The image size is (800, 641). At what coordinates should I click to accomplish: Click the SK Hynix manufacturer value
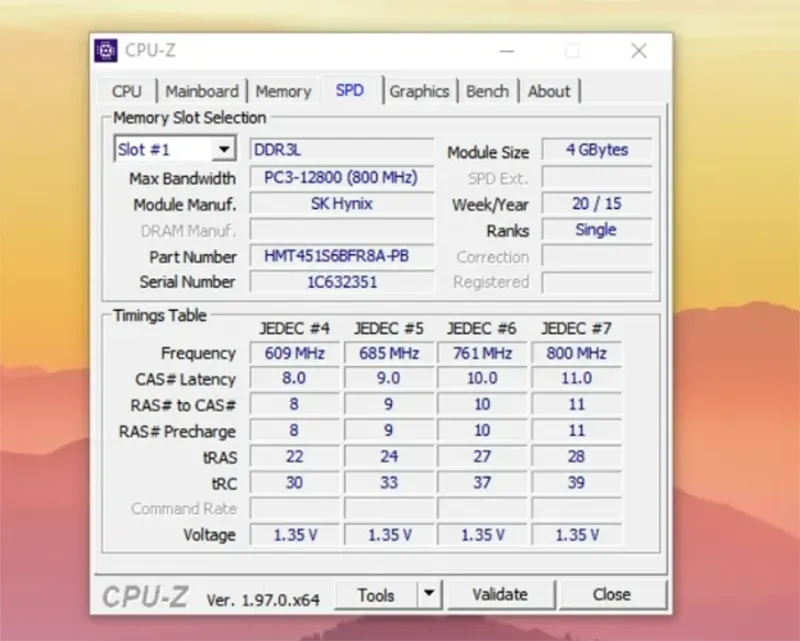tap(342, 204)
